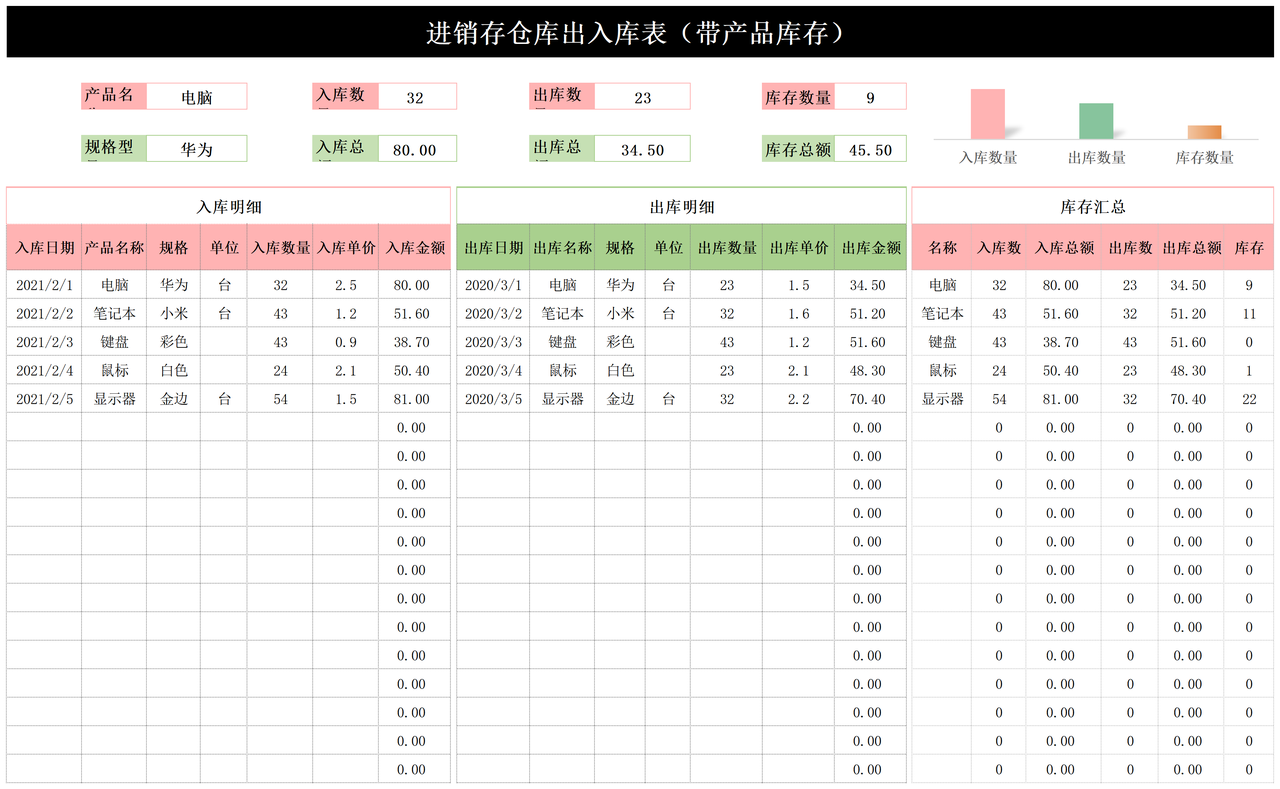Click the 9 value beside the 库存数量 label
1280x789 pixels.
point(870,97)
